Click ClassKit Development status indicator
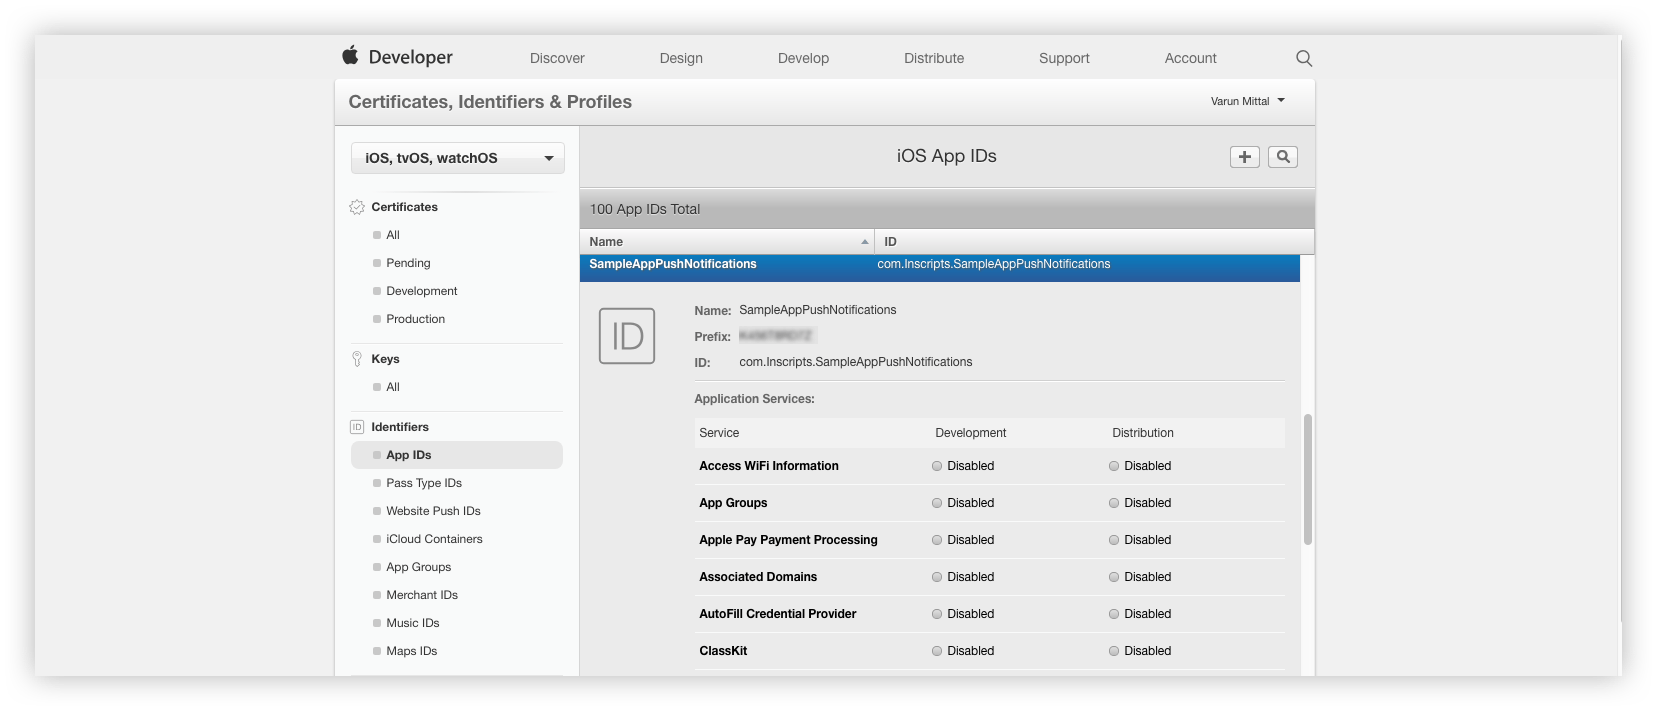 937,651
